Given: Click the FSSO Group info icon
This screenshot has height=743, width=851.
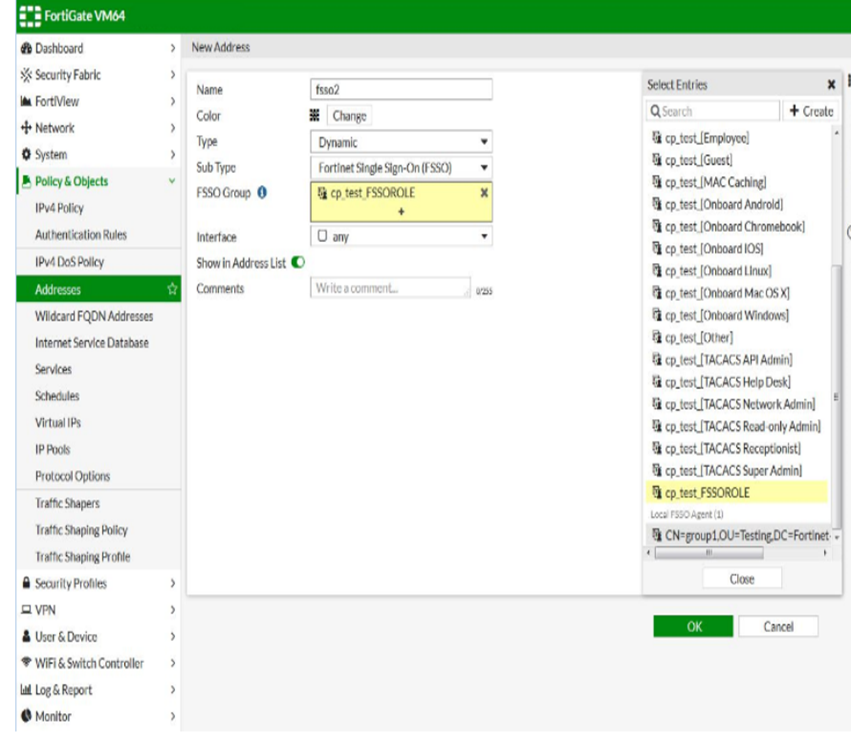Looking at the screenshot, I should 262,193.
